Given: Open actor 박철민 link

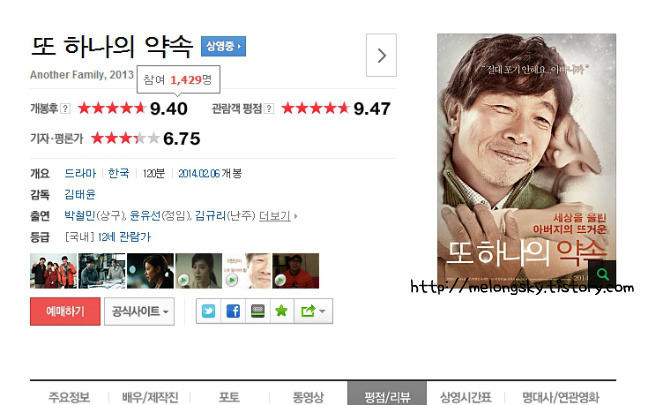Looking at the screenshot, I should (x=79, y=216).
